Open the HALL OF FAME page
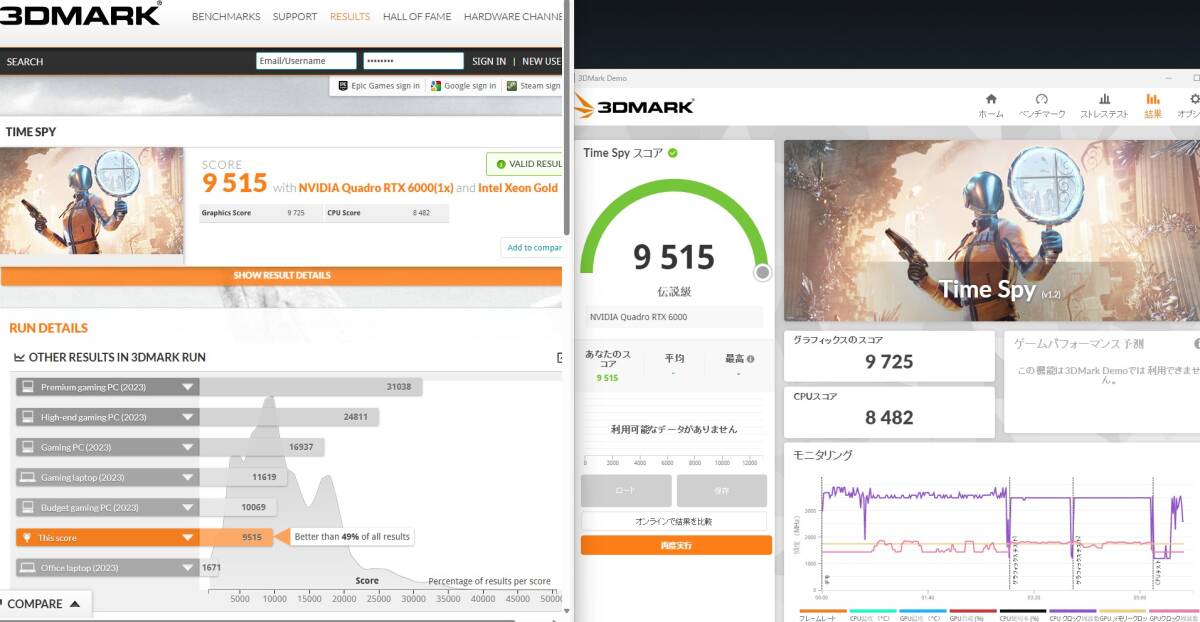 [x=417, y=17]
